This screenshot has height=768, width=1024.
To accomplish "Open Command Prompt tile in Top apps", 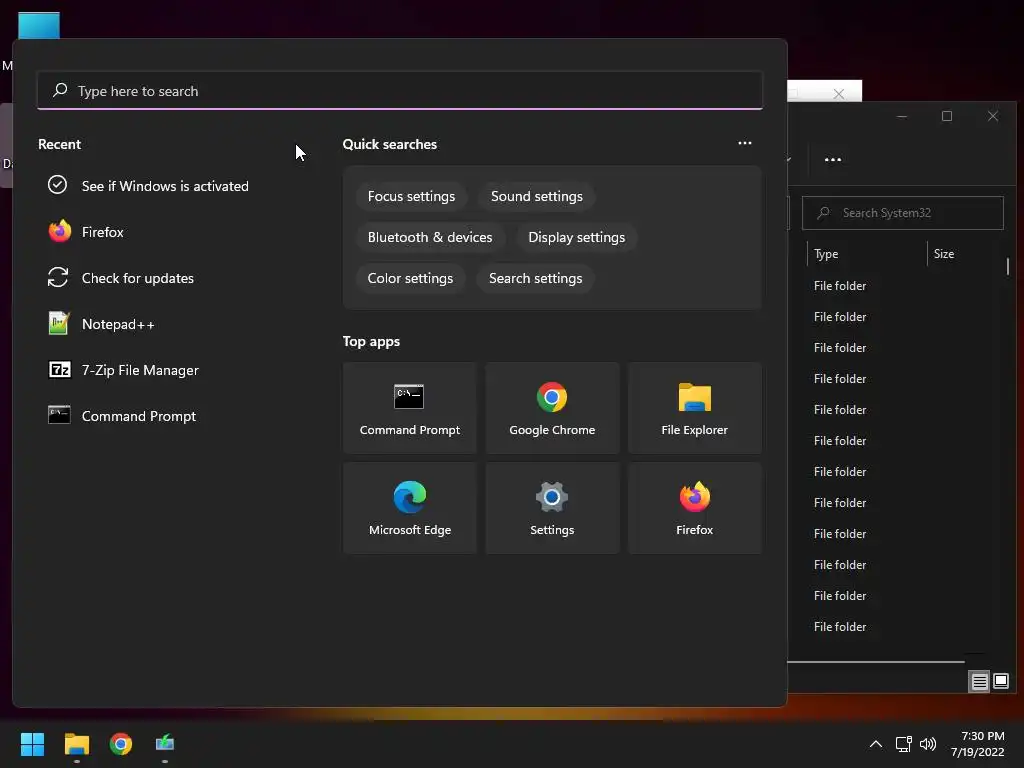I will [x=409, y=408].
